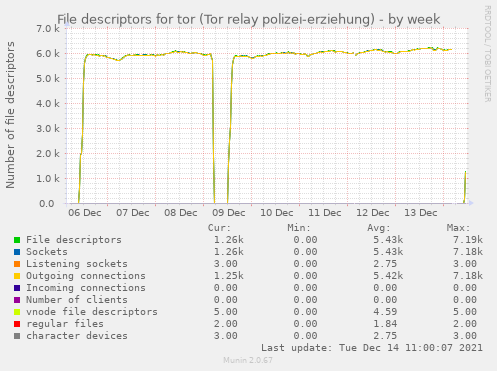Viewport: 497px width, 371px height.
Task: Click the regular files Avg value 1.84
Action: 385,324
